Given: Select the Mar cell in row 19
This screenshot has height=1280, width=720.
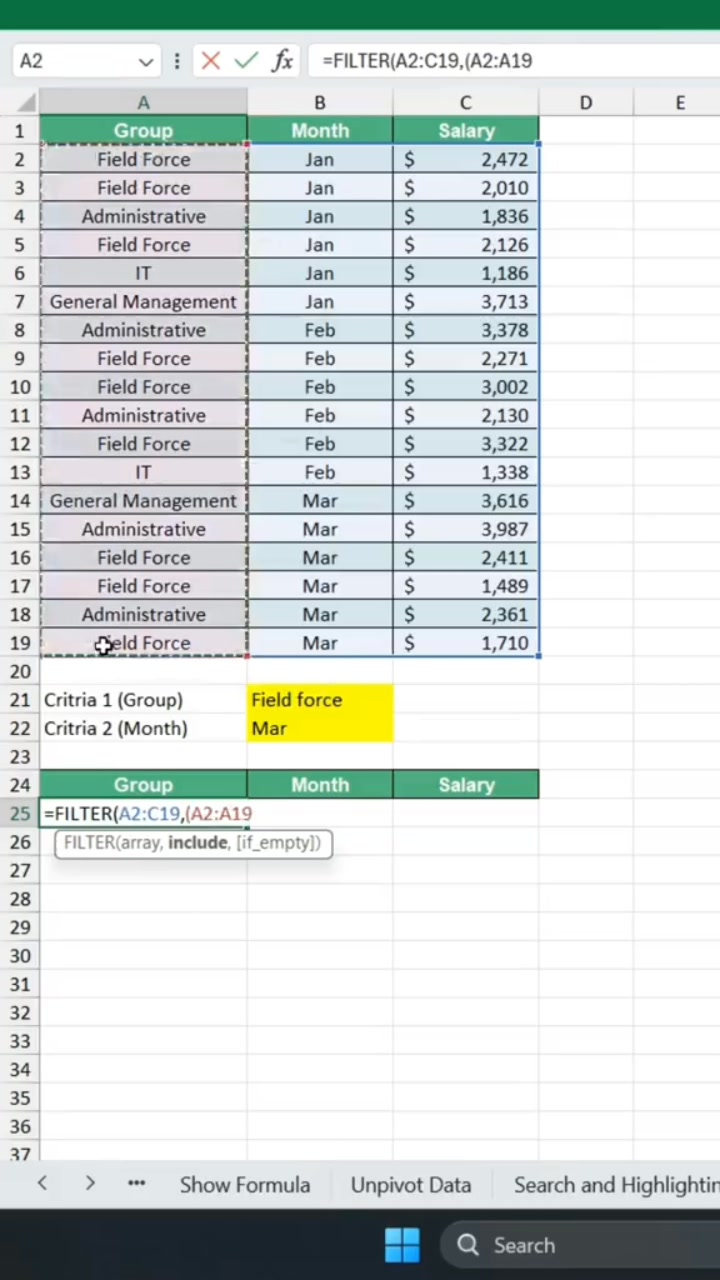Looking at the screenshot, I should coord(320,643).
